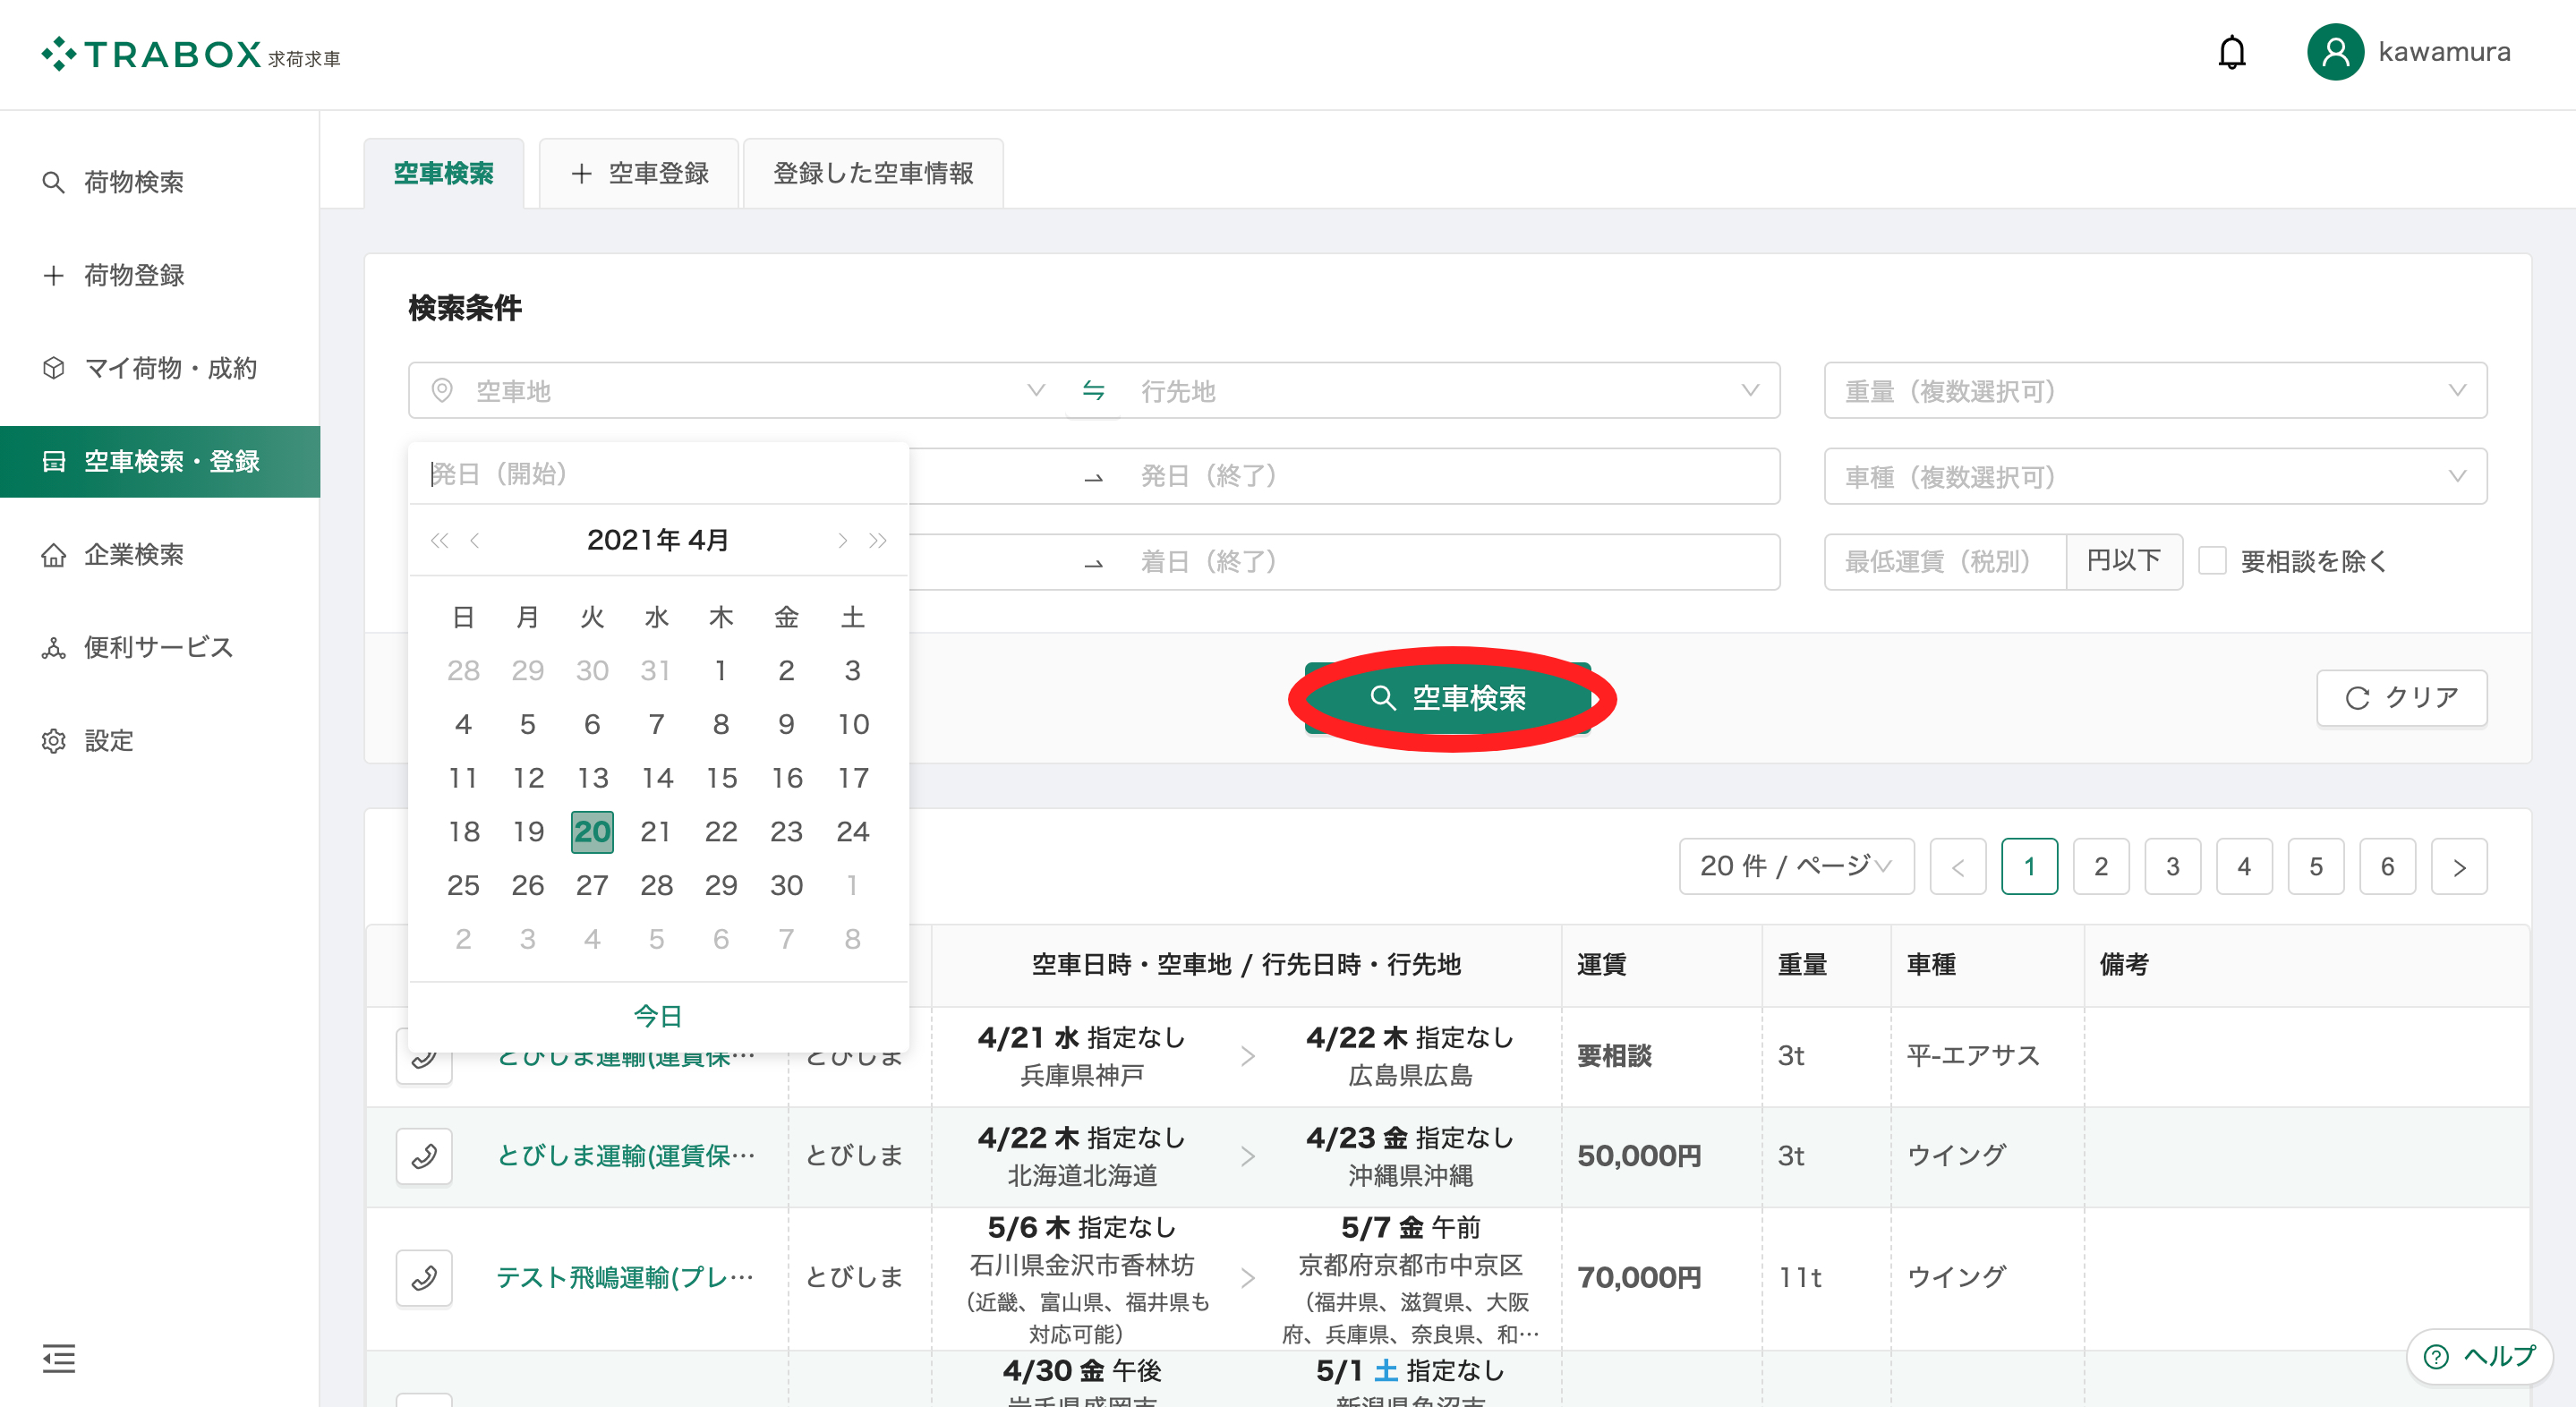Expand 重量（複数選択可） dropdown
The width and height of the screenshot is (2576, 1407).
(2155, 390)
